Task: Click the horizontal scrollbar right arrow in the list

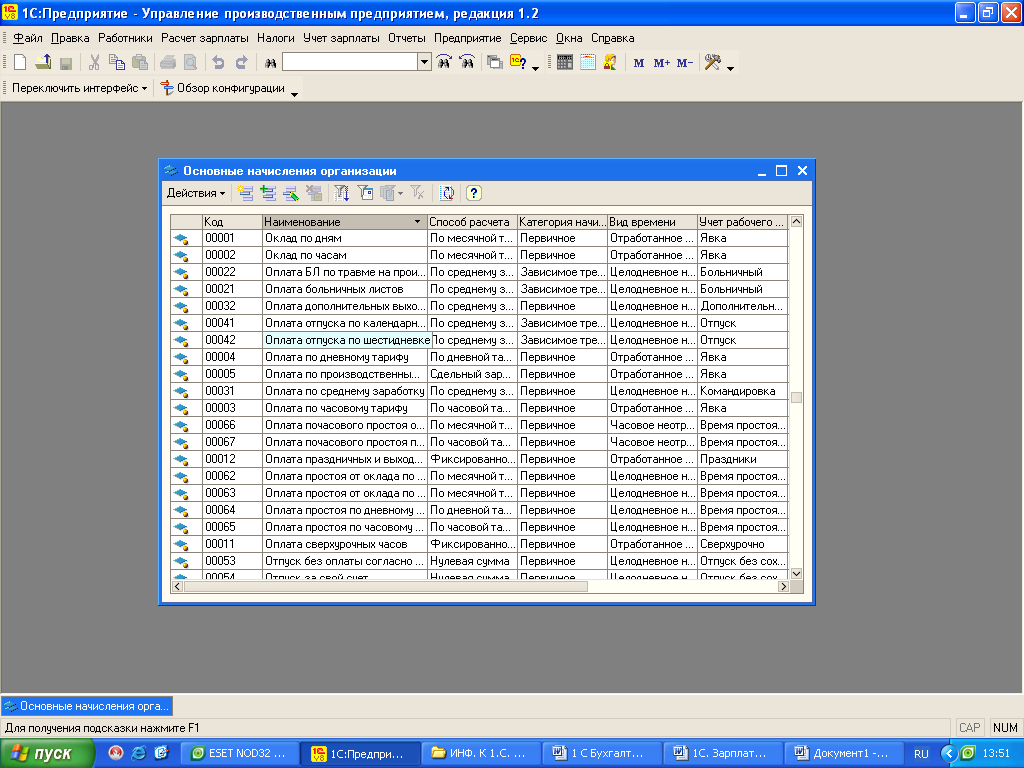Action: pos(784,586)
